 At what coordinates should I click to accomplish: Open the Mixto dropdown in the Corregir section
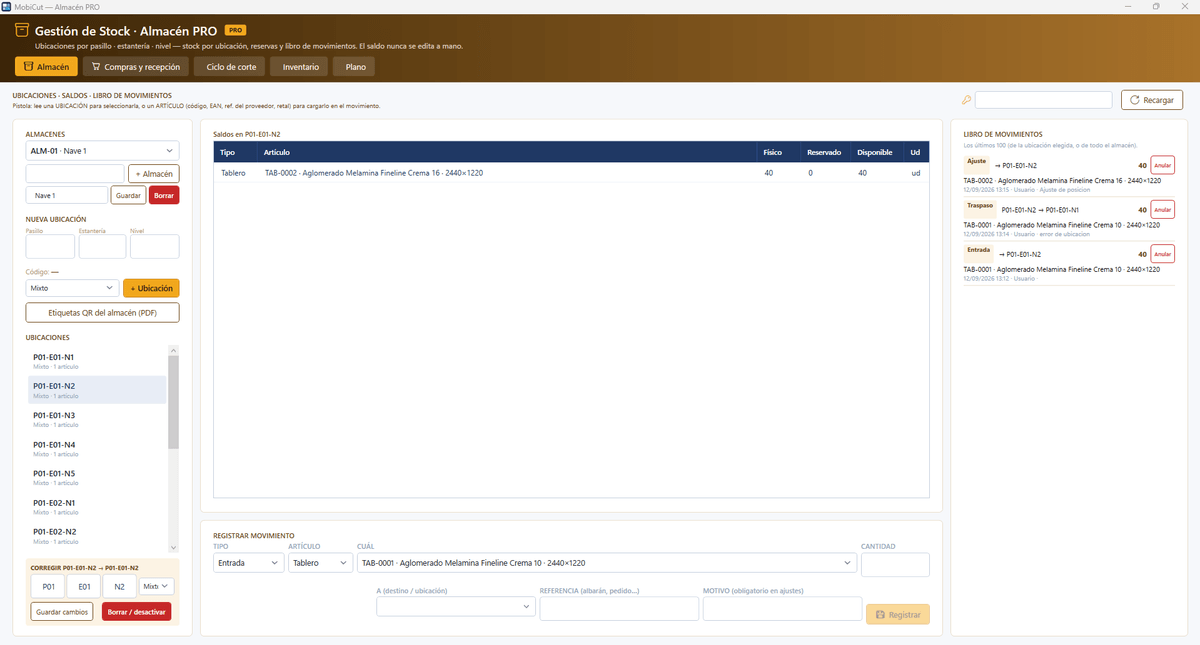(157, 587)
